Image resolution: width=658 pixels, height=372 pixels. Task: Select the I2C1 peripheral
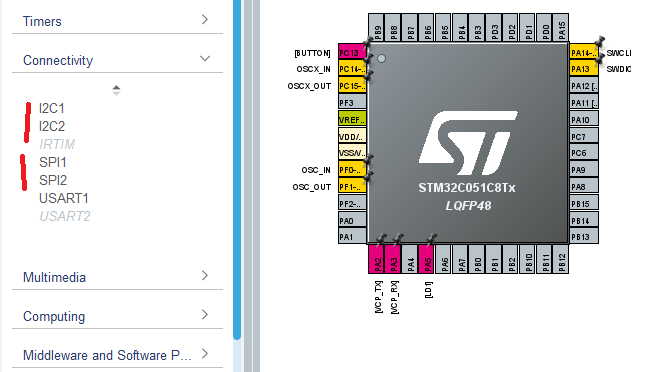[x=52, y=108]
